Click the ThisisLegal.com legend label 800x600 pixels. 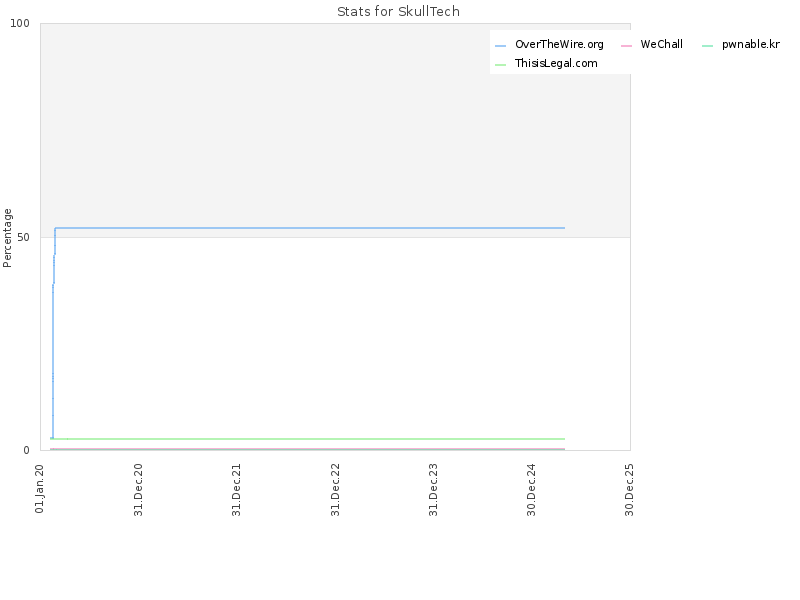556,63
